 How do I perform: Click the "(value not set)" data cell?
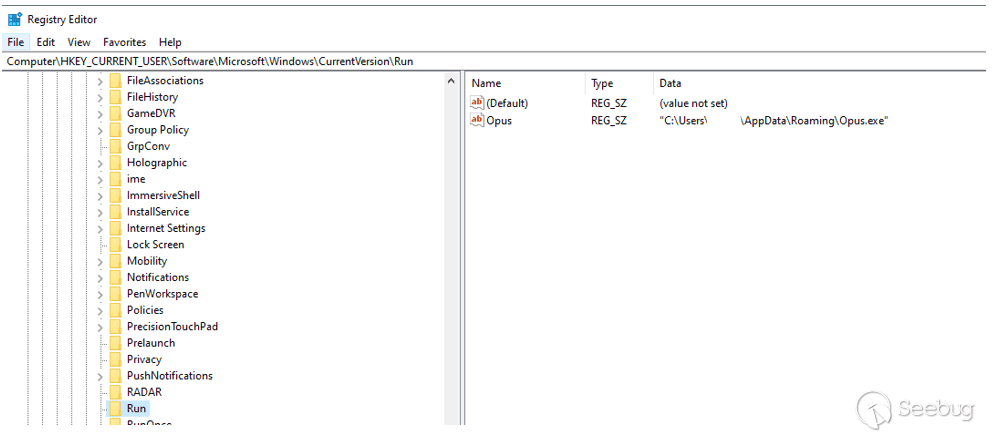point(693,104)
